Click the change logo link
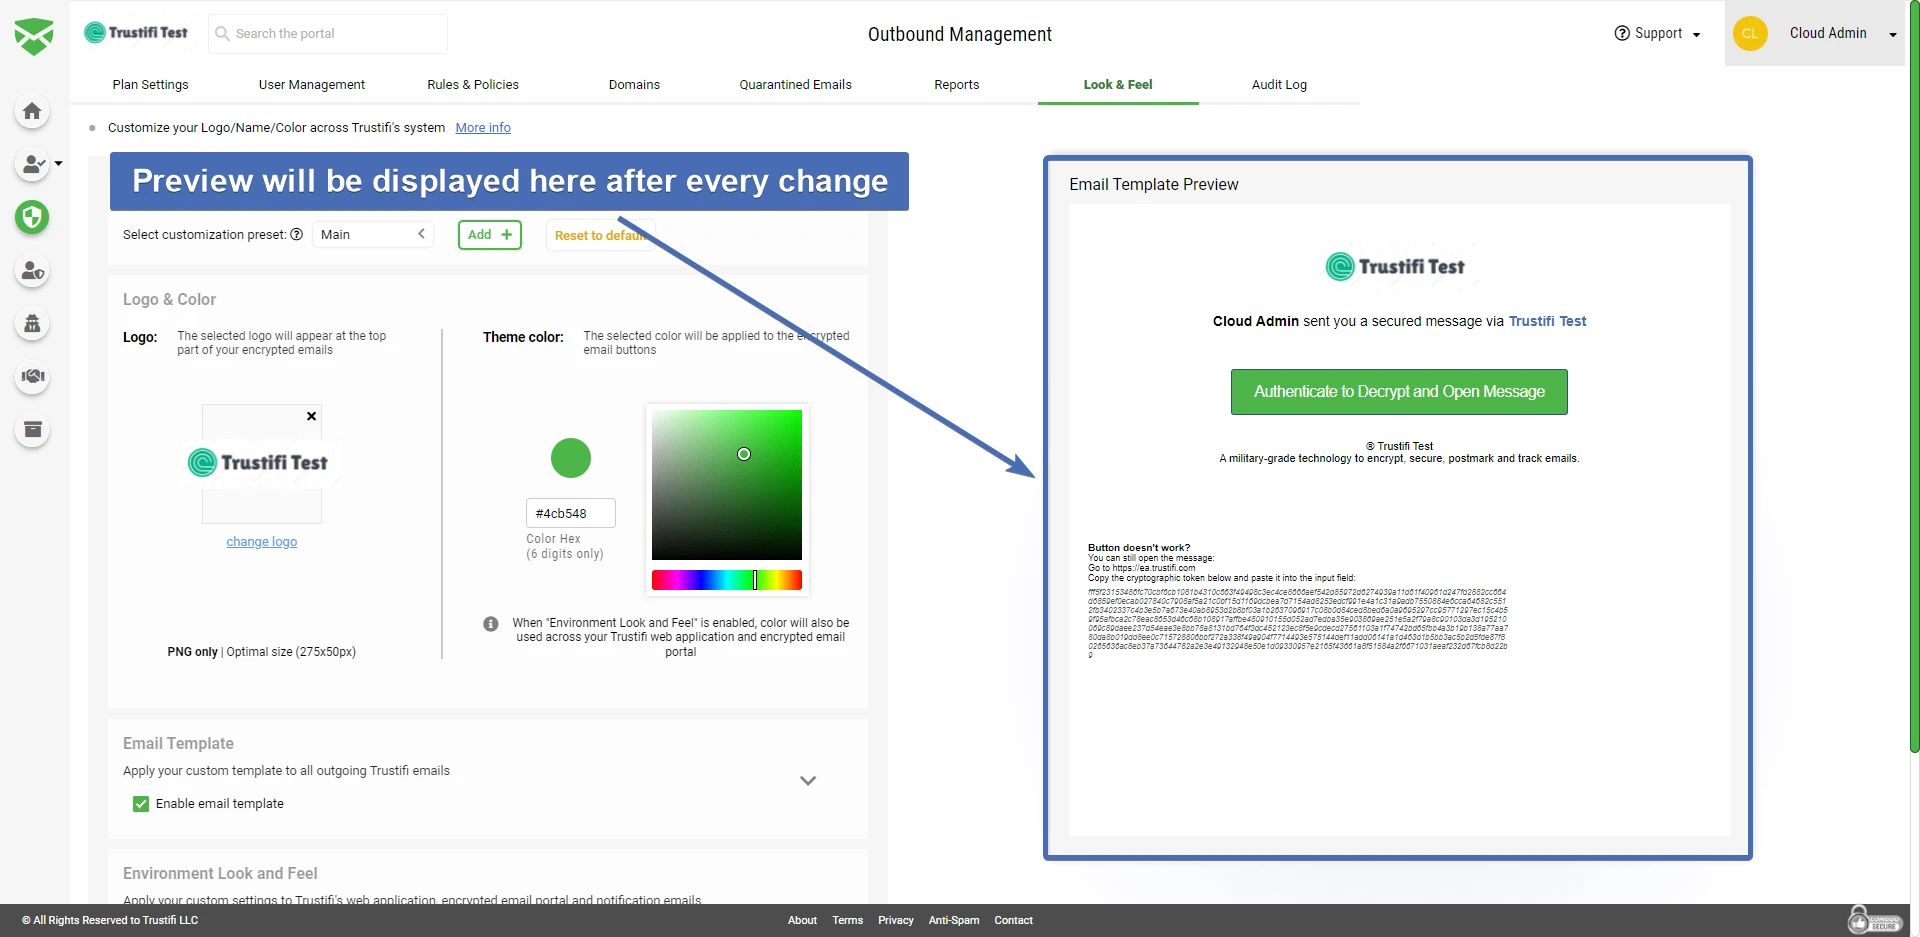The width and height of the screenshot is (1920, 937). 261,541
